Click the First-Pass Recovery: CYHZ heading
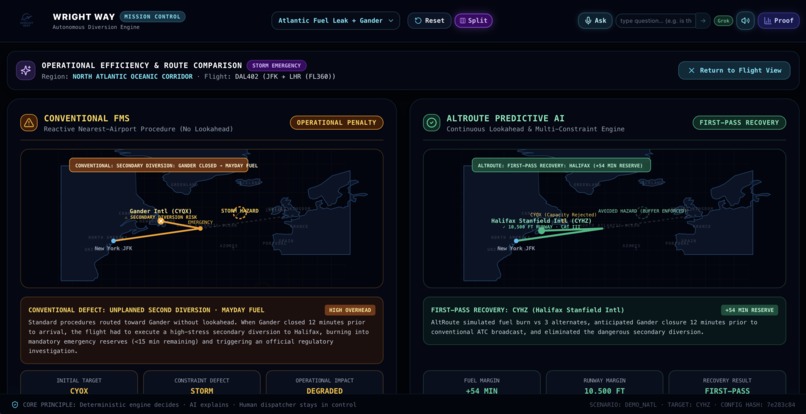This screenshot has height=414, width=806. pyautogui.click(x=527, y=310)
